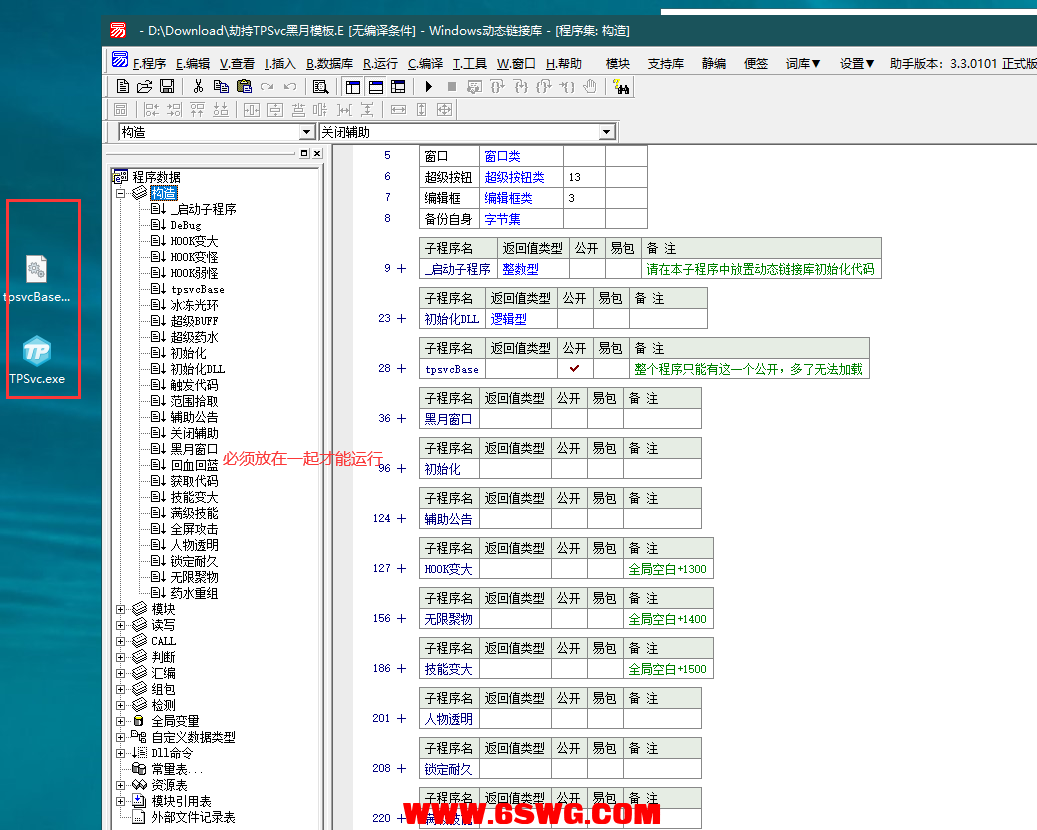The height and width of the screenshot is (830, 1037).
Task: Click the paste clipboard icon
Action: [244, 87]
